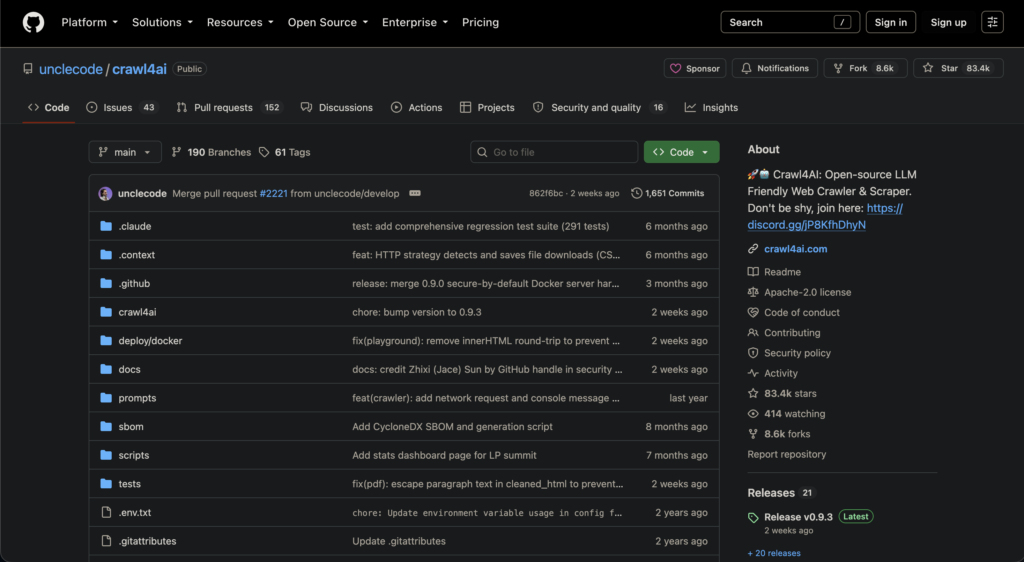Open commit "chore: bump version to 0.9.3"
This screenshot has height=562, width=1024.
tap(417, 312)
